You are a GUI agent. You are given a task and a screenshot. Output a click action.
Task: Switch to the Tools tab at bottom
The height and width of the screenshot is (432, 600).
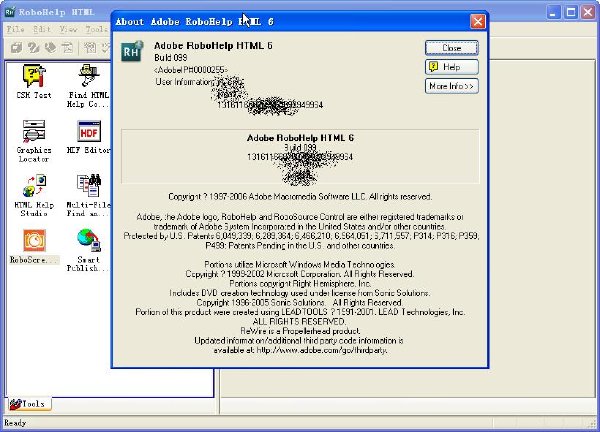coord(29,404)
